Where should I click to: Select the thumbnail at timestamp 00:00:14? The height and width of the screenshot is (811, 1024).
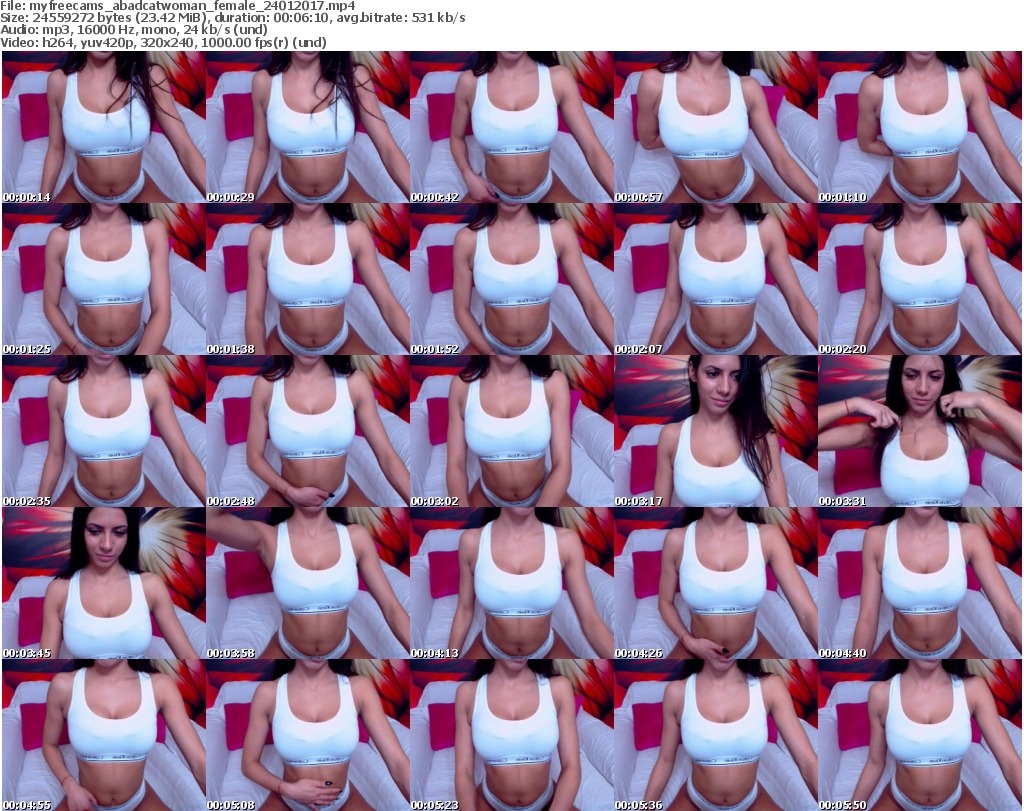[x=104, y=127]
